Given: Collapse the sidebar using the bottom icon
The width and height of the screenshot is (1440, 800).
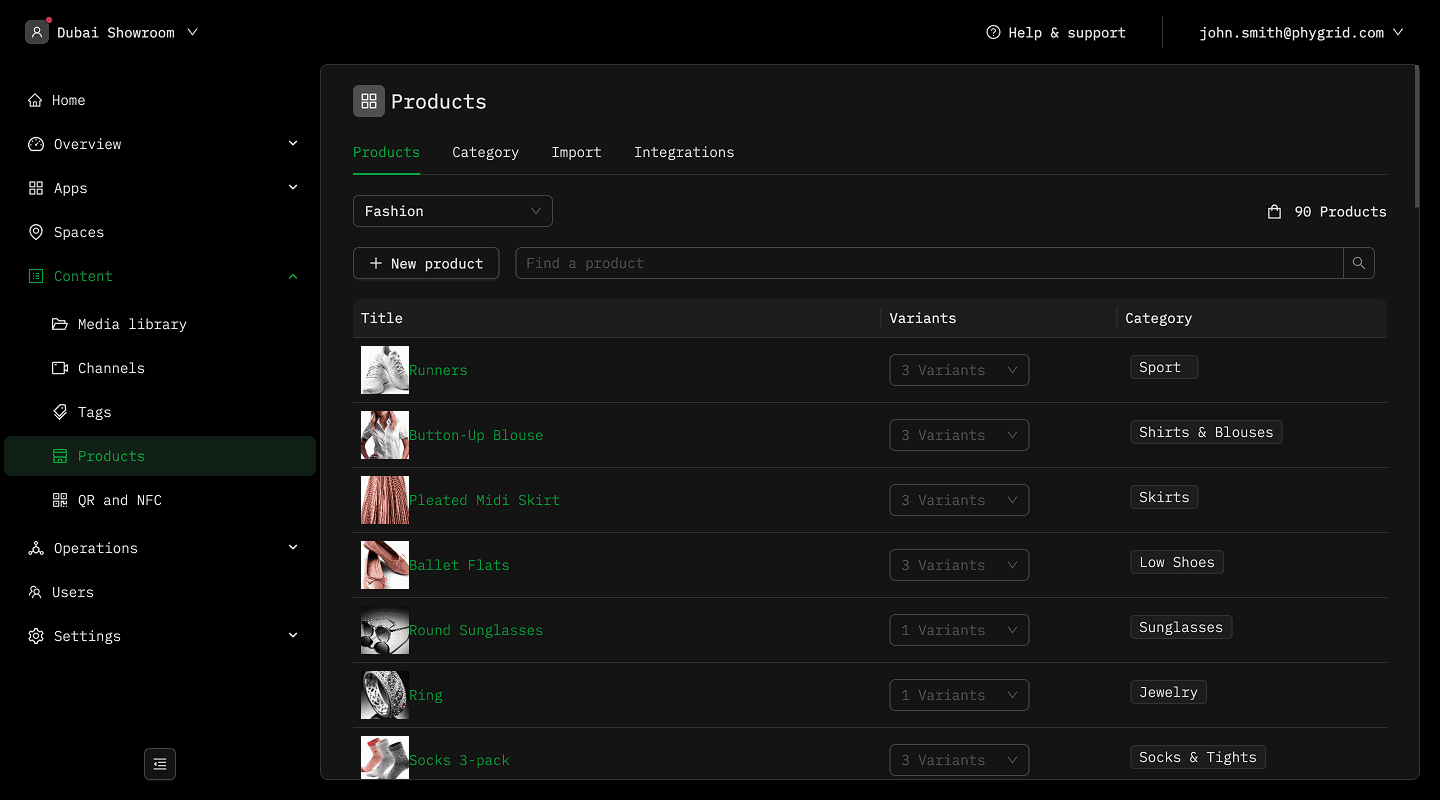Looking at the screenshot, I should (160, 764).
